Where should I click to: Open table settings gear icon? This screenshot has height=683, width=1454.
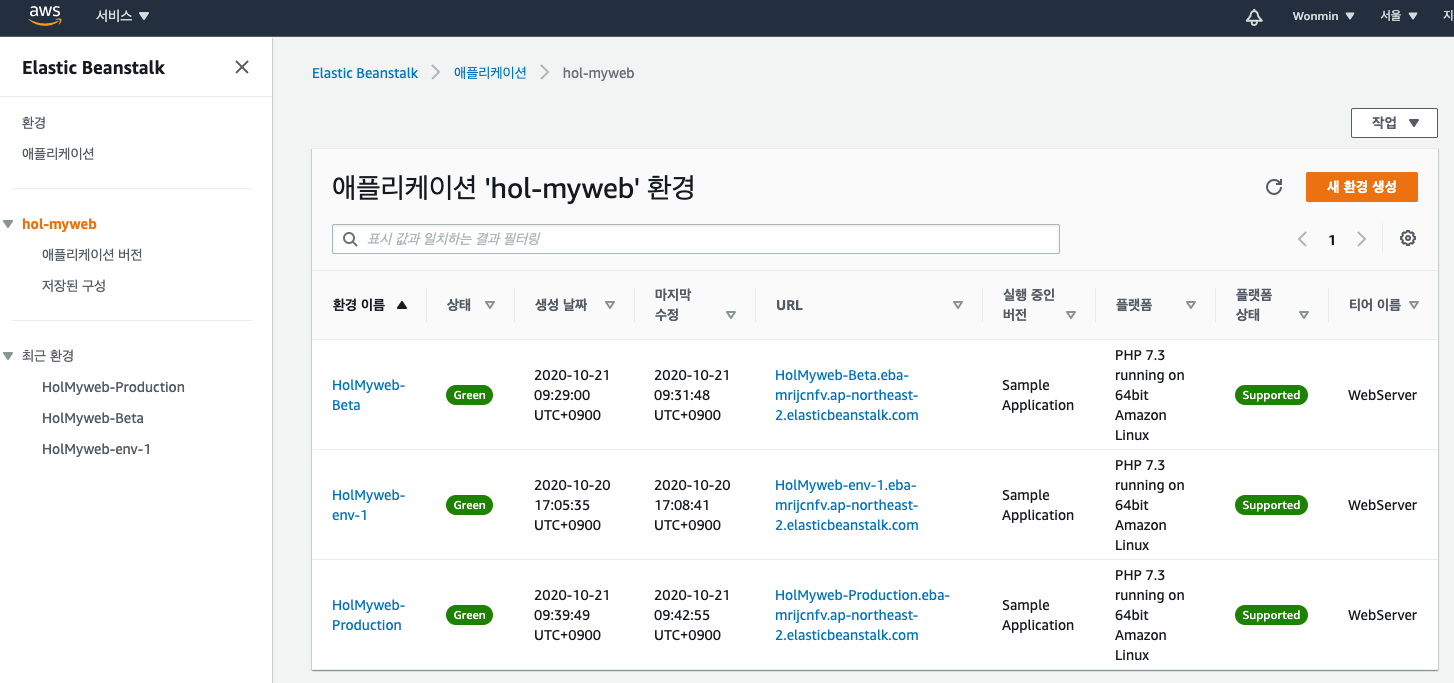tap(1408, 238)
